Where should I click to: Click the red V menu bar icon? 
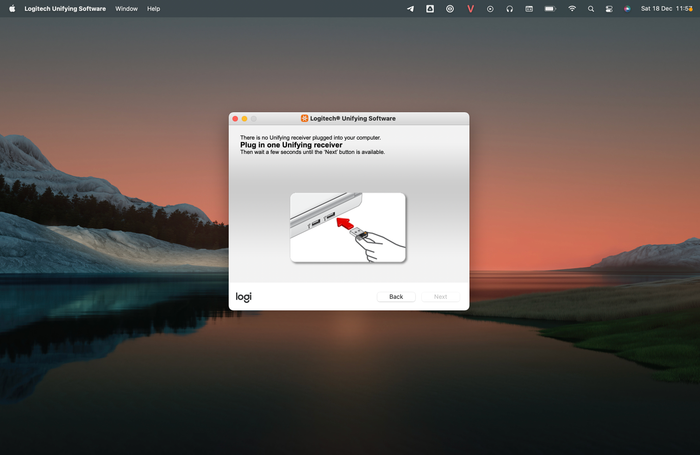tap(470, 8)
